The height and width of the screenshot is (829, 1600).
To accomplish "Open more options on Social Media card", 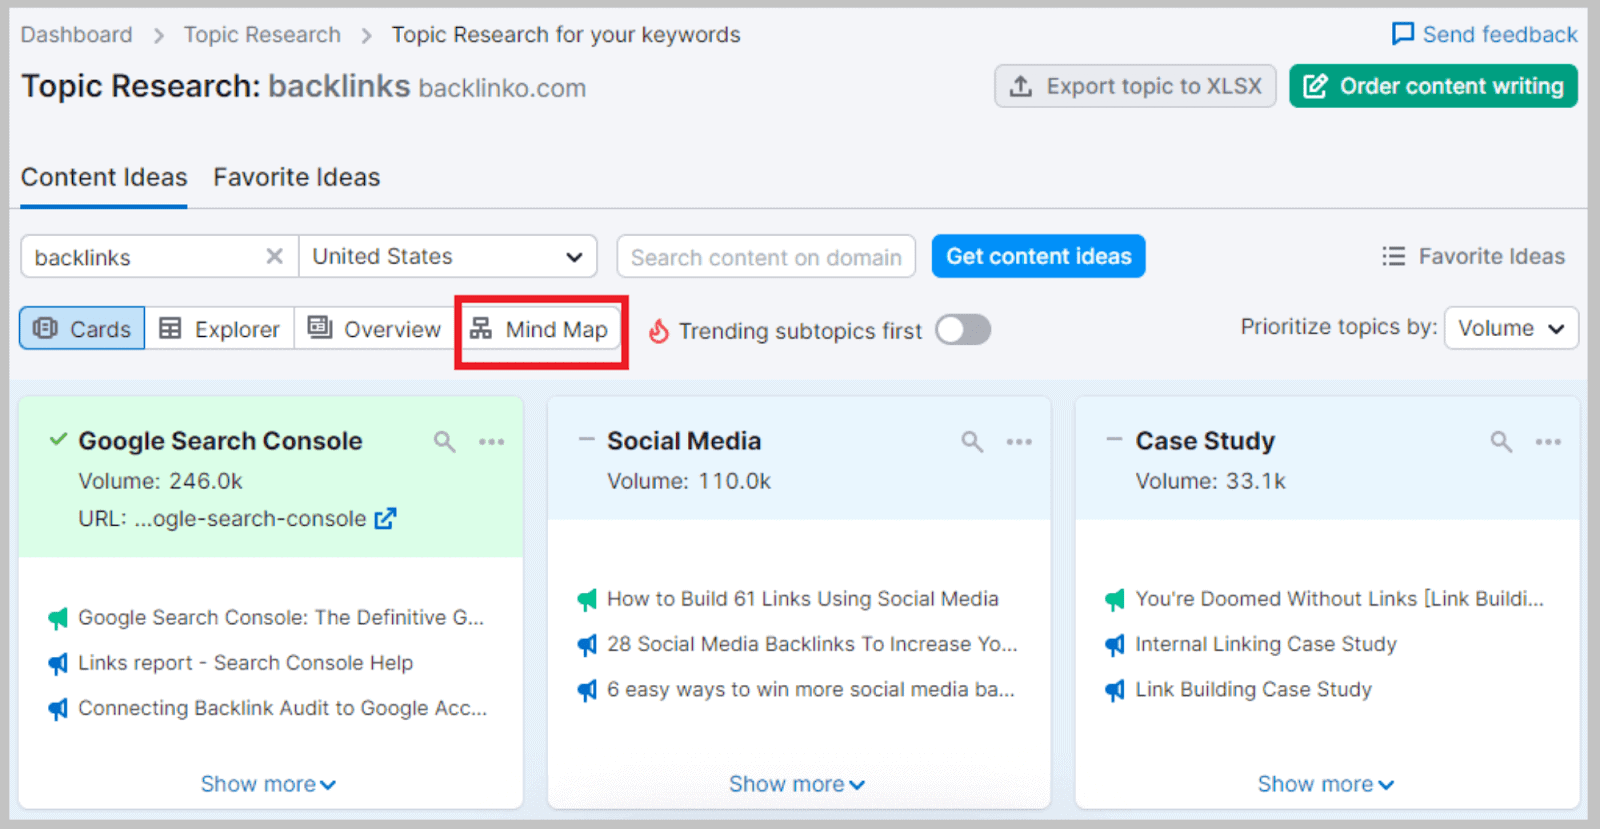I will (x=1019, y=442).
